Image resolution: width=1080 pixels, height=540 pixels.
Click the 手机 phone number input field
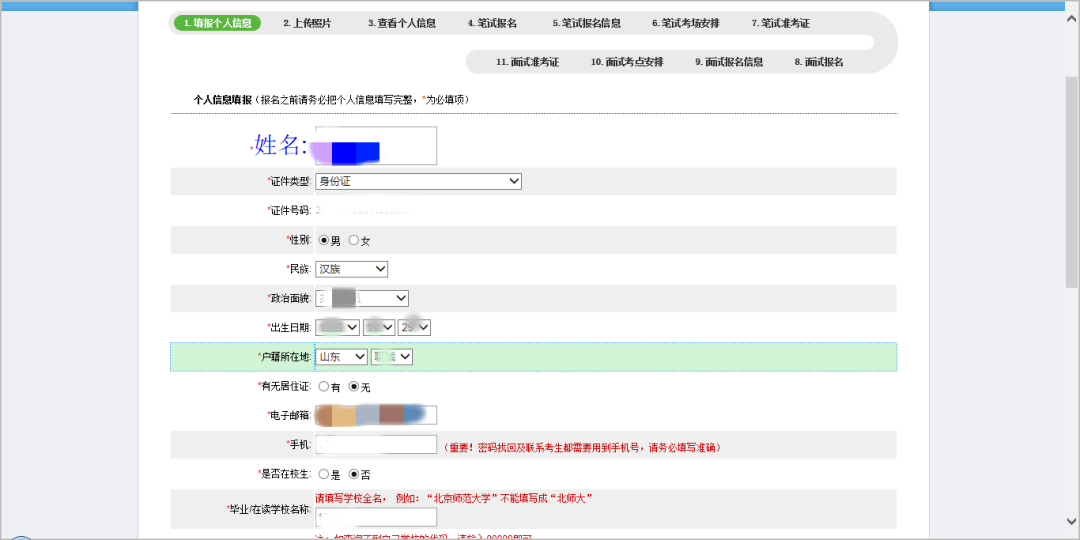pyautogui.click(x=376, y=445)
